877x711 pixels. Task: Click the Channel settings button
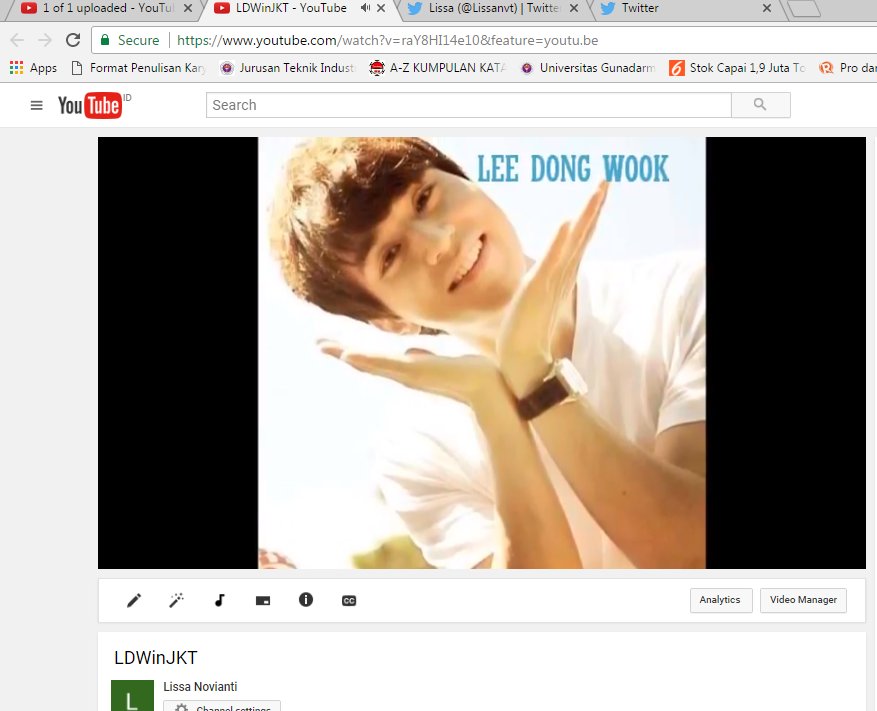222,706
